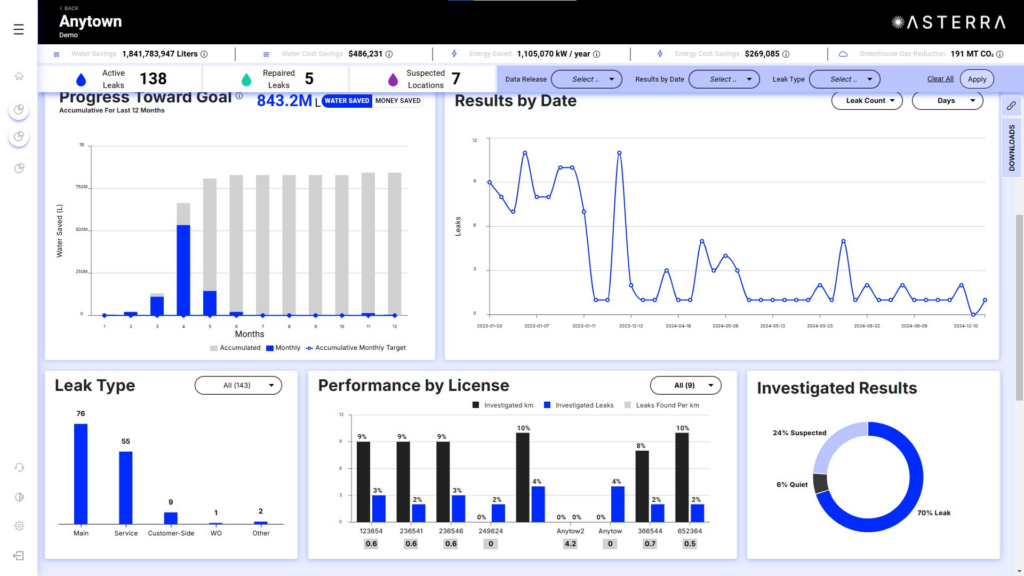This screenshot has width=1024, height=576.
Task: Click the link icon above Downloads
Action: 1011,105
